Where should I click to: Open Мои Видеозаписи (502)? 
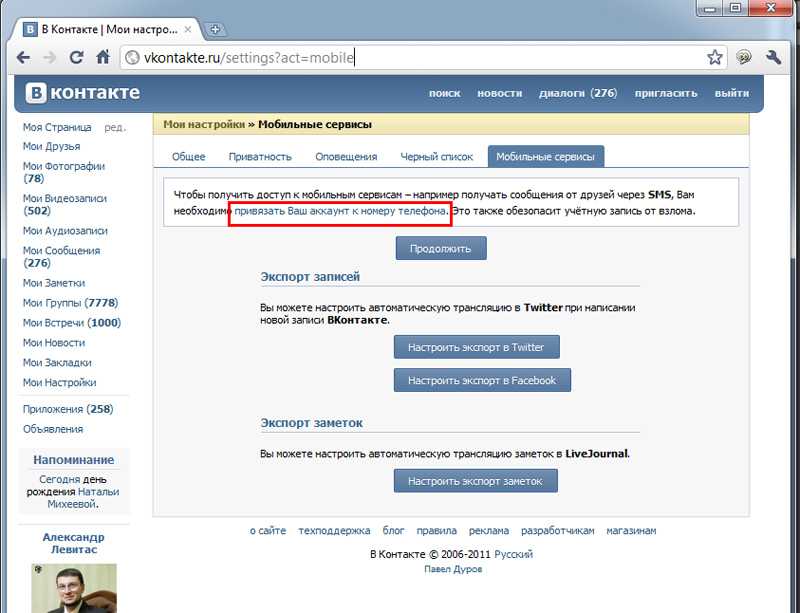[65, 204]
